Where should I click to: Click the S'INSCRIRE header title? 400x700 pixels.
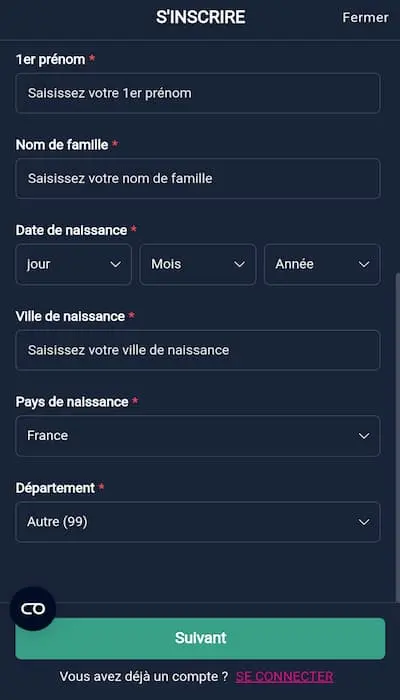pos(200,17)
